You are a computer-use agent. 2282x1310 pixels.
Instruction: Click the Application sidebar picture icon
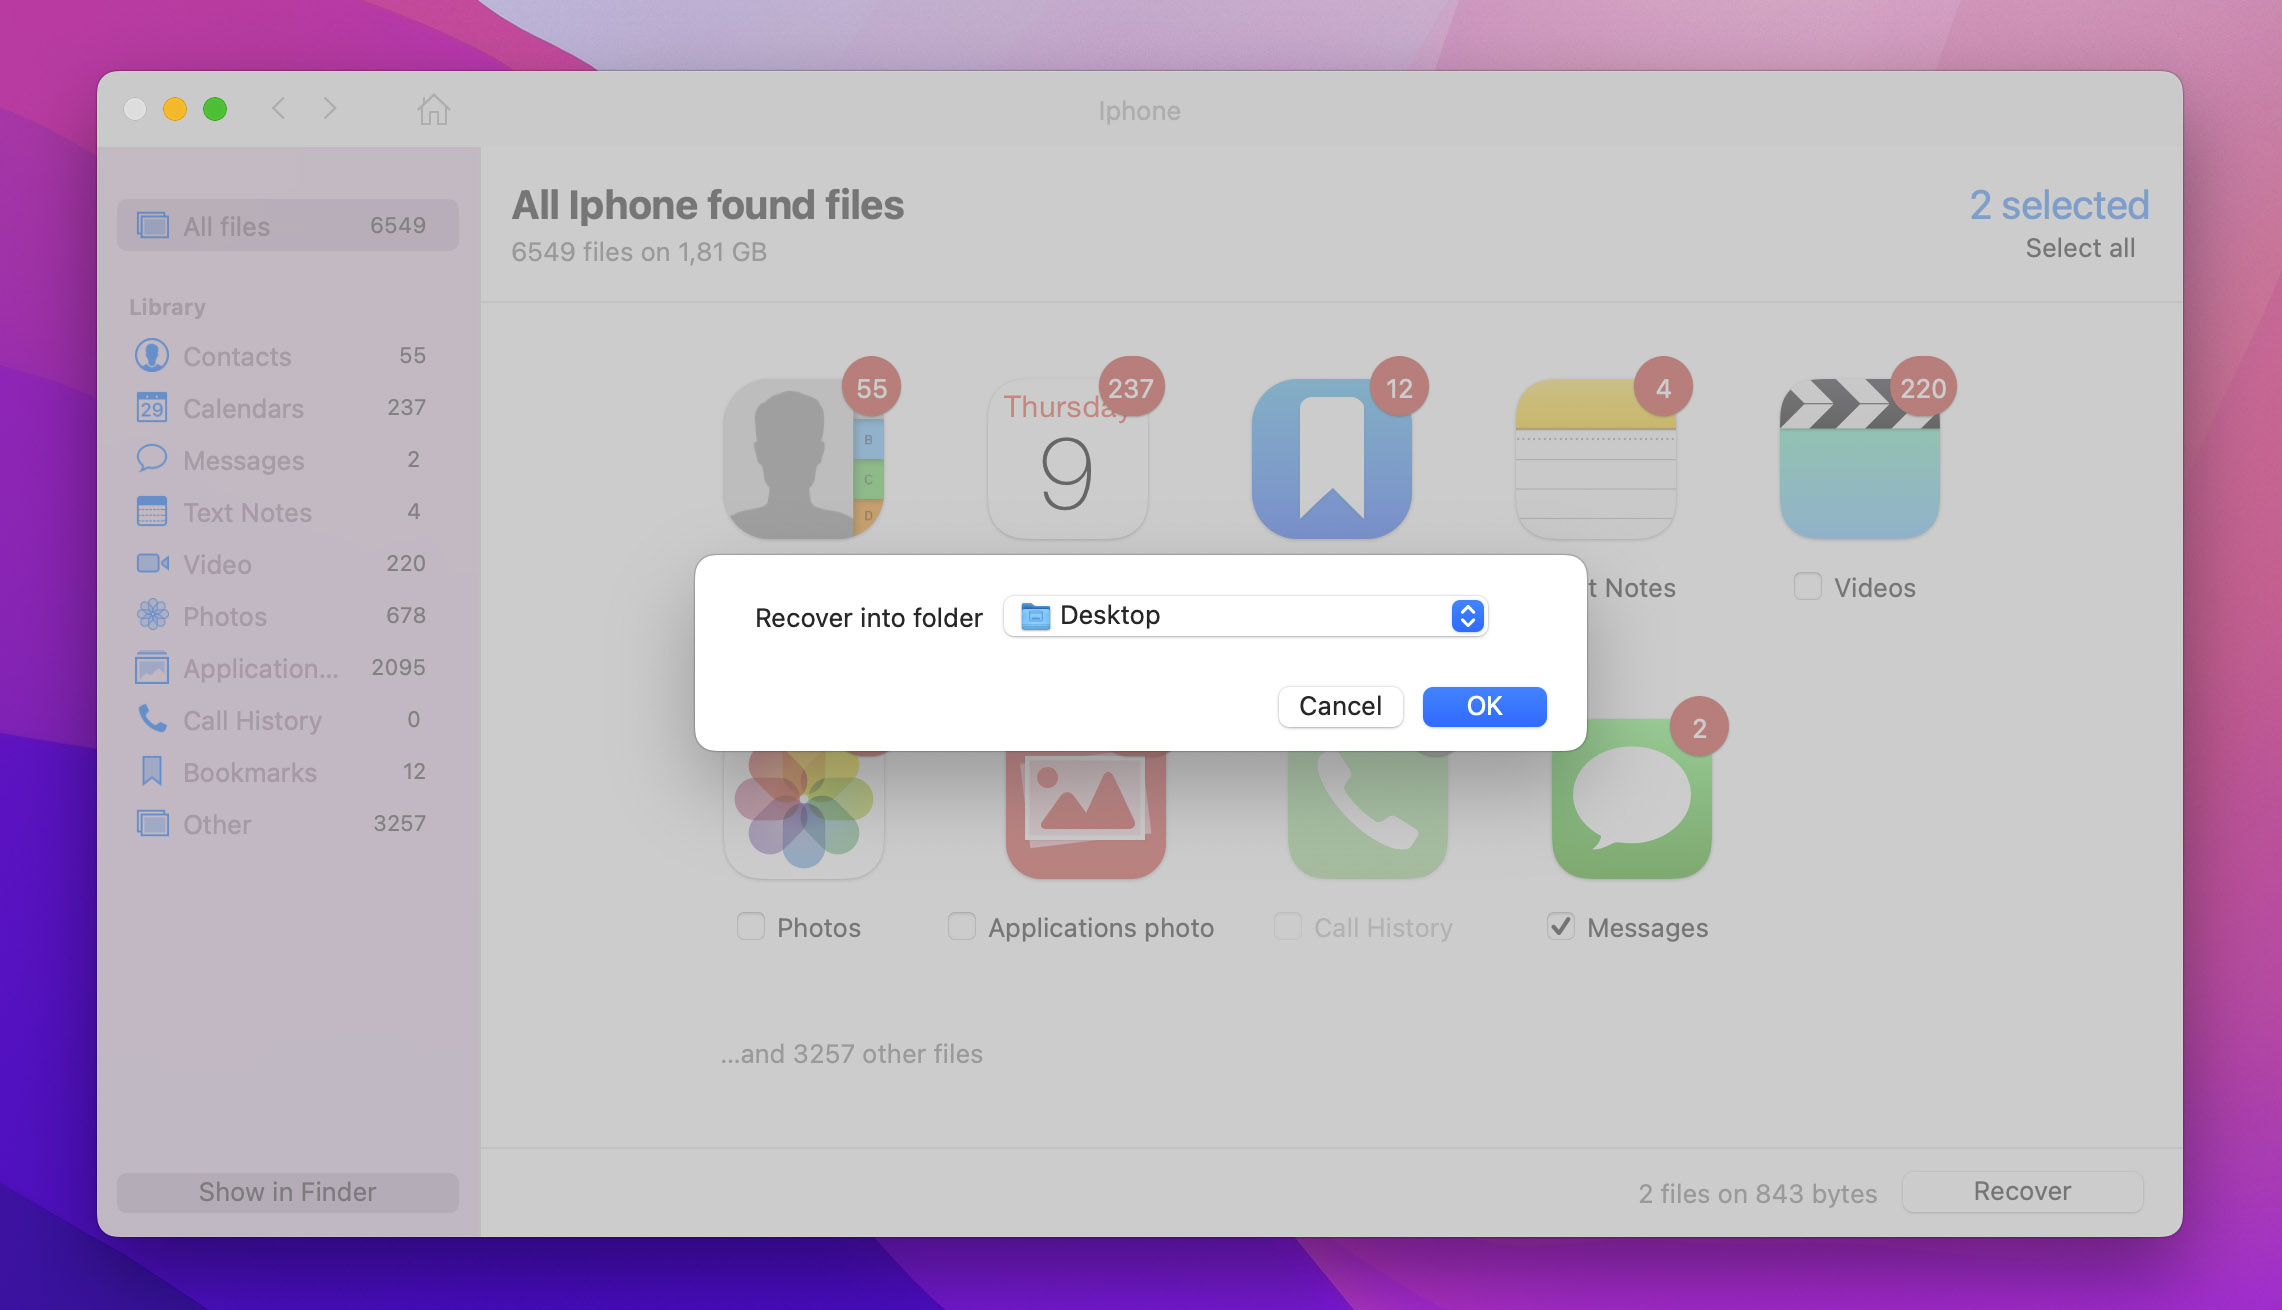point(152,667)
